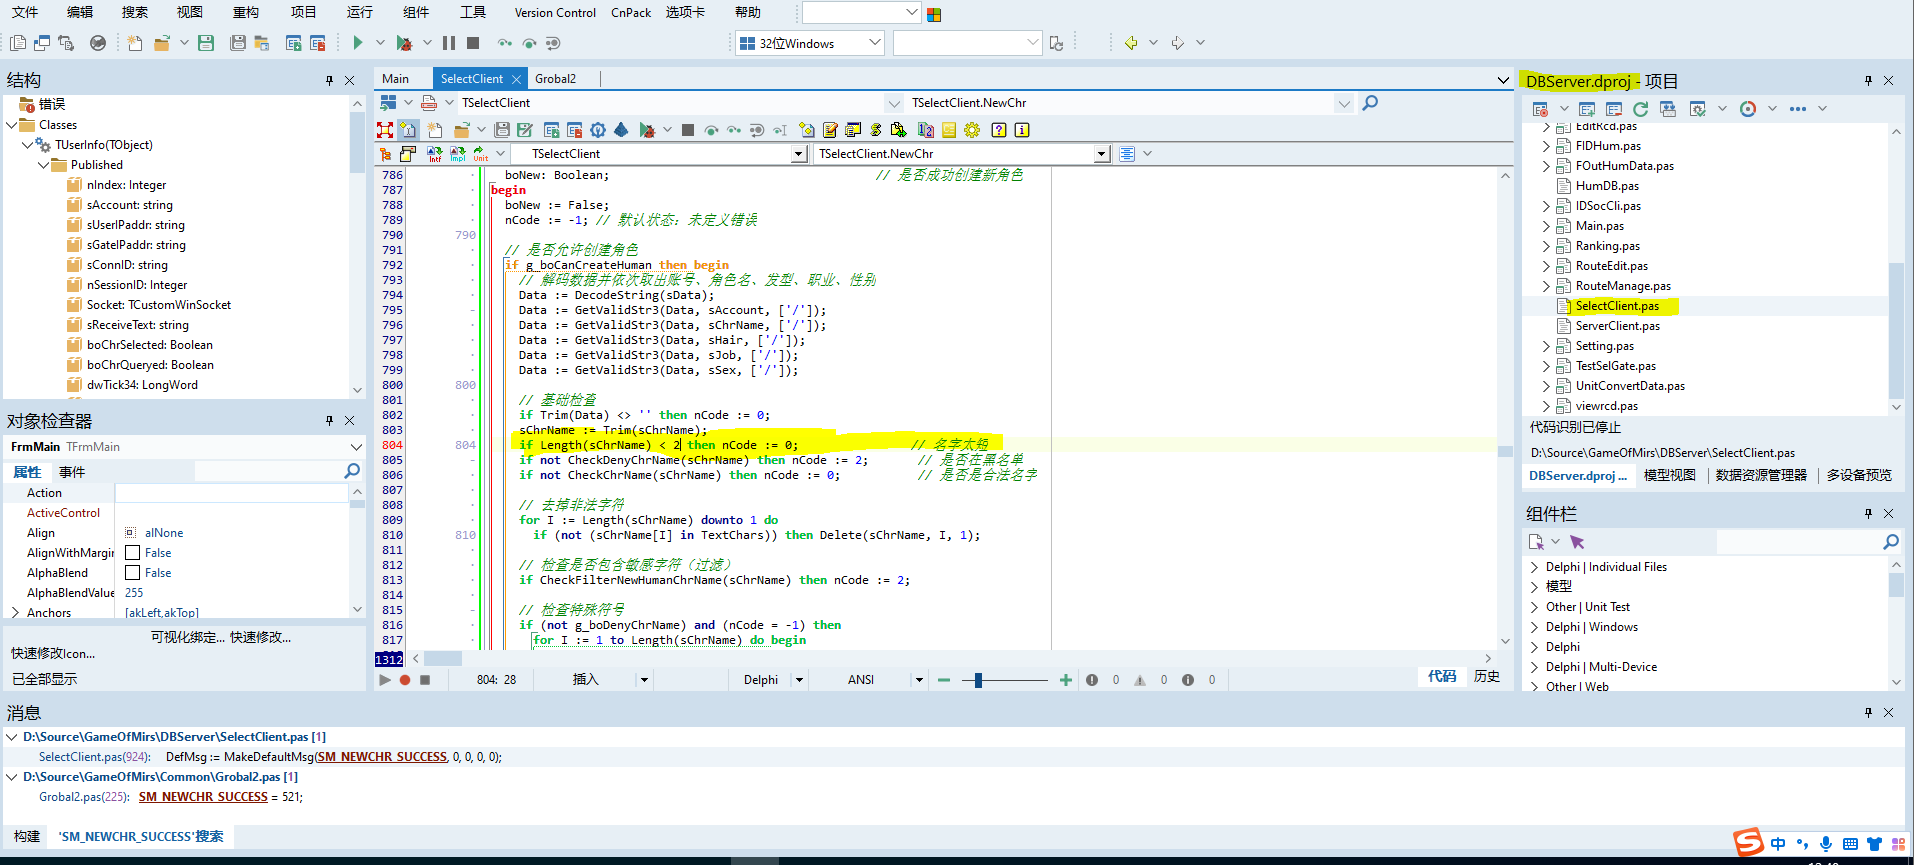Click the yellow gear options icon in editor toolbar
Screen dimensions: 1914x865
point(972,130)
